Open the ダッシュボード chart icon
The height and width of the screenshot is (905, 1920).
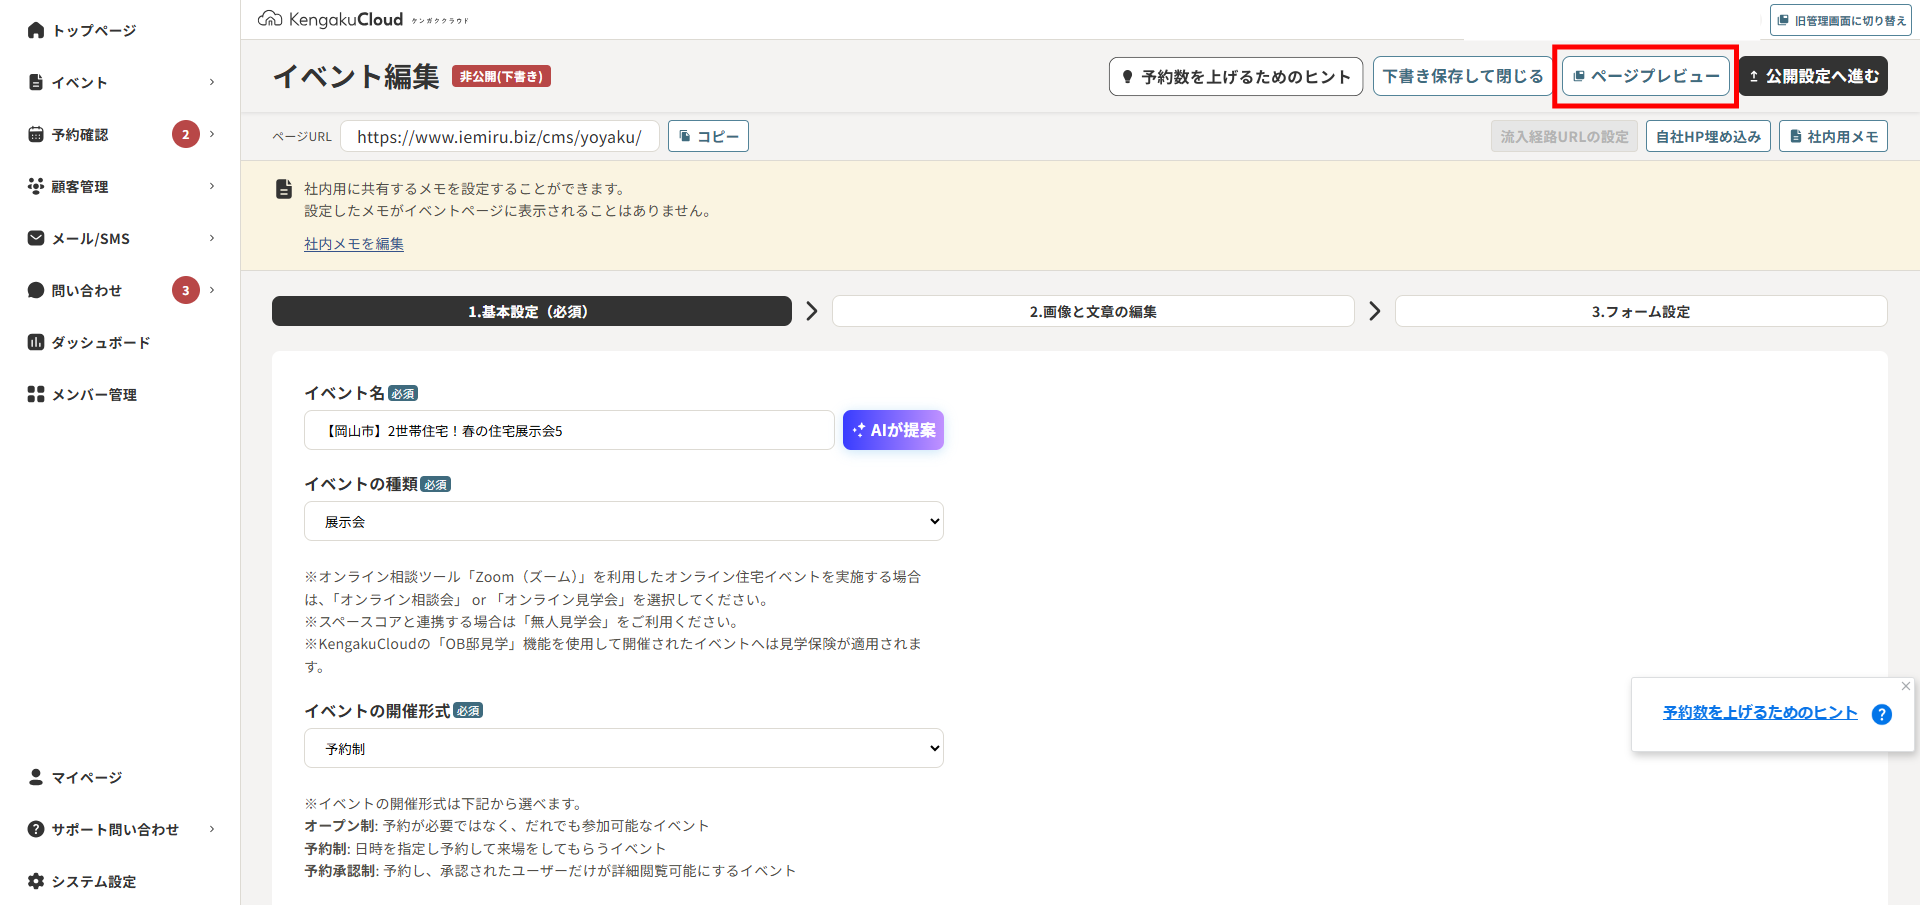click(36, 342)
